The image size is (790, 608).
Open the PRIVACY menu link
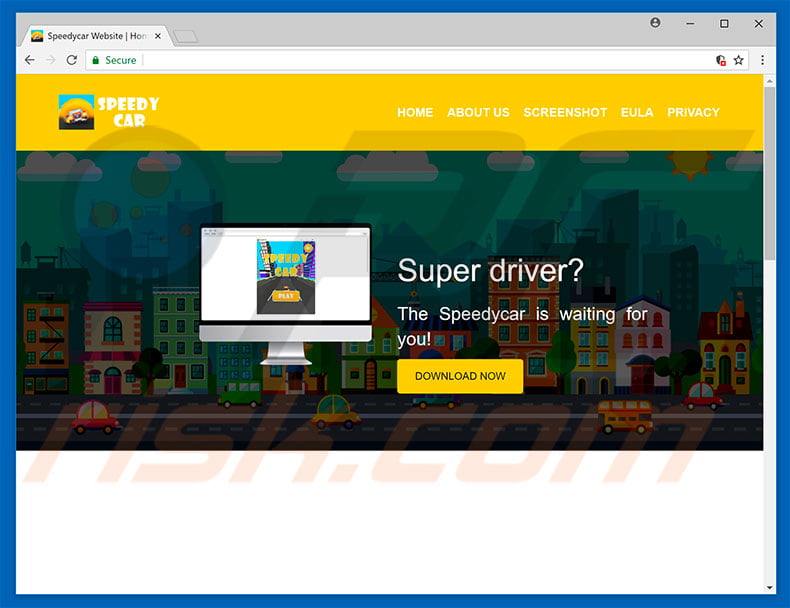(x=693, y=112)
